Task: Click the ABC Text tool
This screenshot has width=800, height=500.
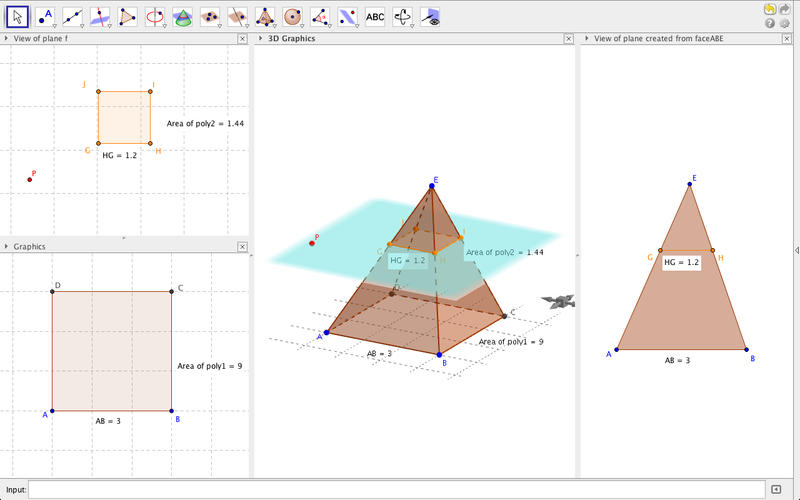Action: (x=375, y=16)
